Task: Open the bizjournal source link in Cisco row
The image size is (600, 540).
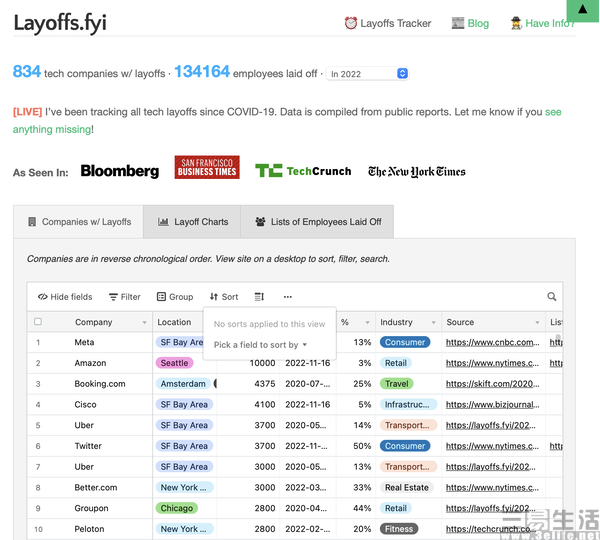Action: pyautogui.click(x=492, y=405)
